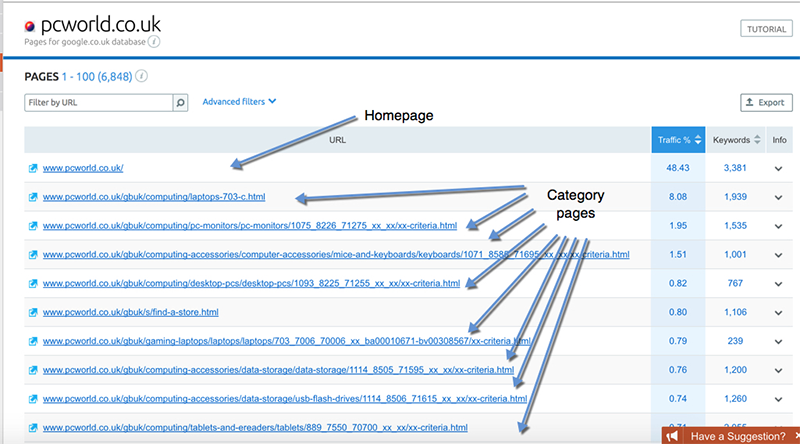Open the pc-monitors criteria URL link
Image resolution: width=800 pixels, height=444 pixels.
click(x=250, y=226)
